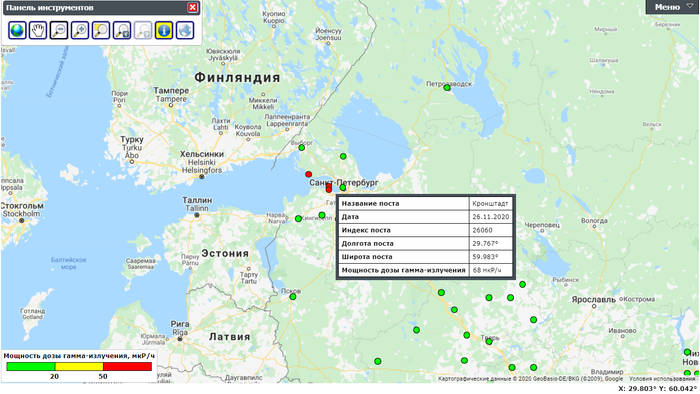700x394 pixels.
Task: Open the Меню dropdown
Action: (x=673, y=7)
